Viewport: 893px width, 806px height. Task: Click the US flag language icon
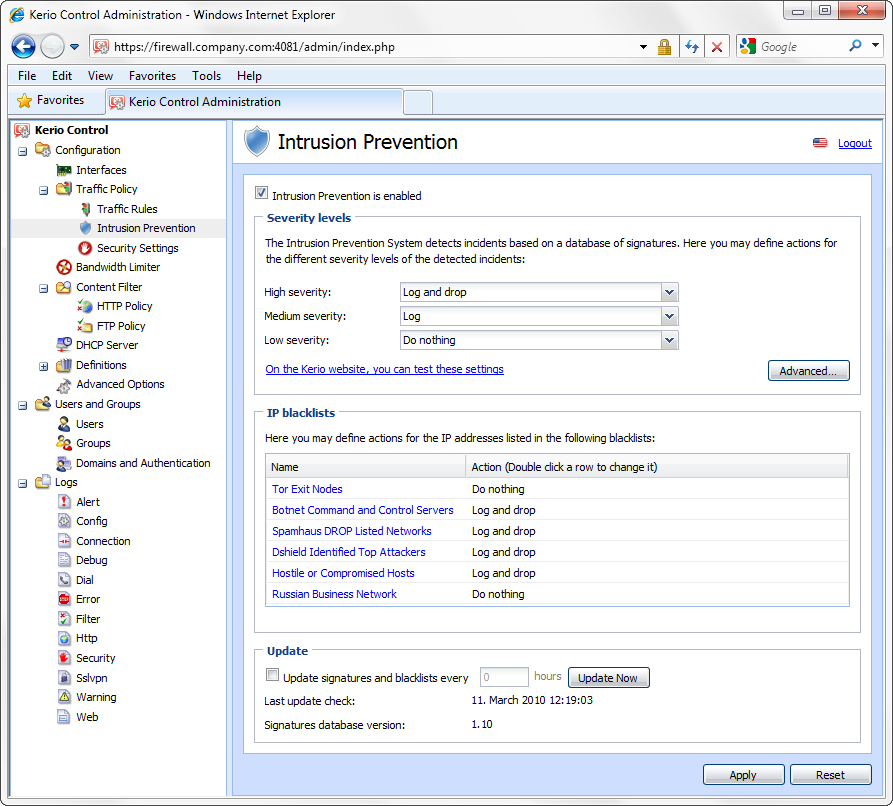coord(820,143)
